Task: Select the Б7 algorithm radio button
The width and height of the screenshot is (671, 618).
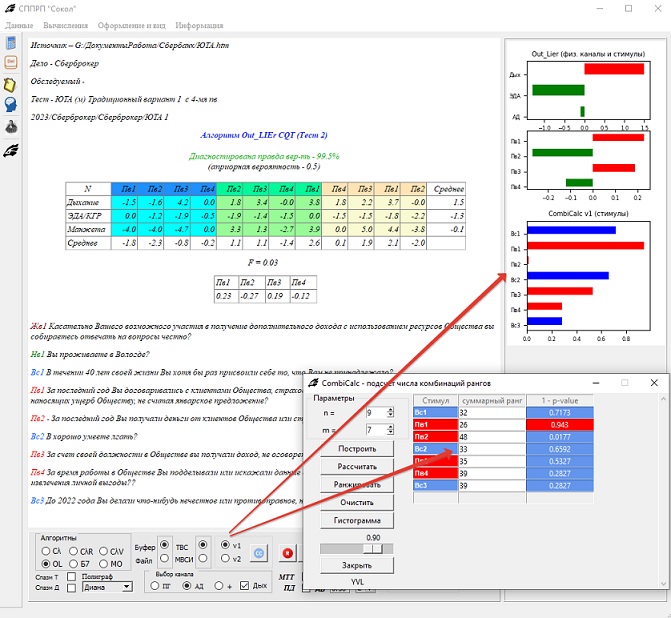Action: 74,564
